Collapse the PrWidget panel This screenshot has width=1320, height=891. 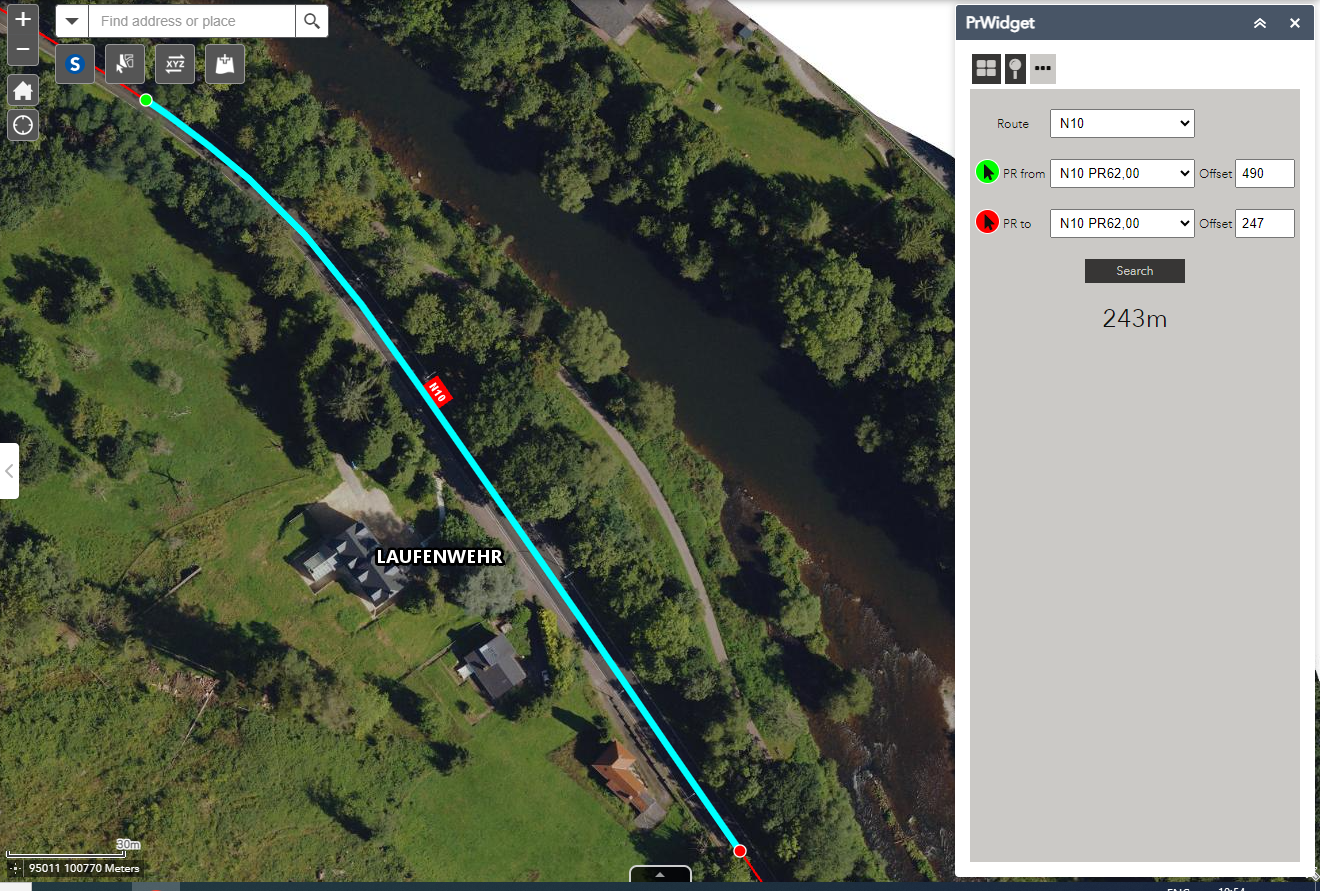(x=1260, y=23)
